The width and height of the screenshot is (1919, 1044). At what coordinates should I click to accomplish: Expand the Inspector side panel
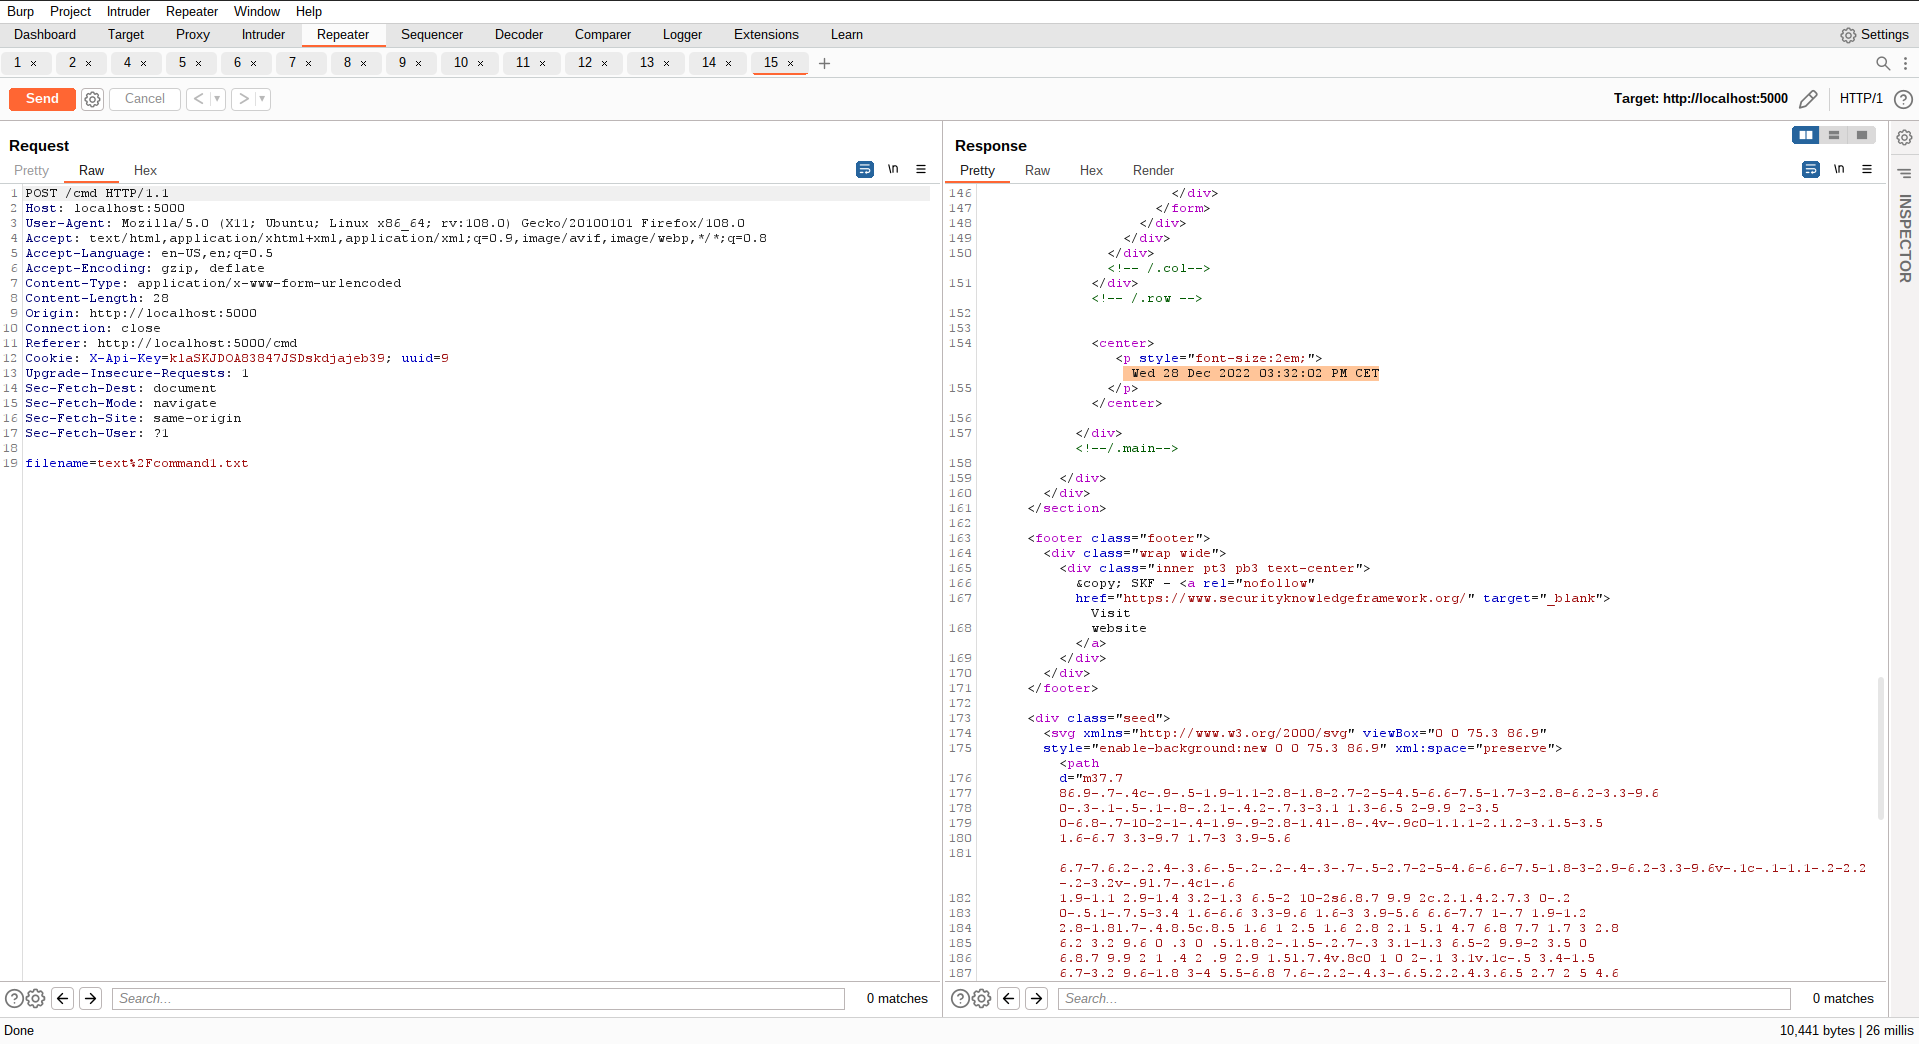(x=1905, y=238)
